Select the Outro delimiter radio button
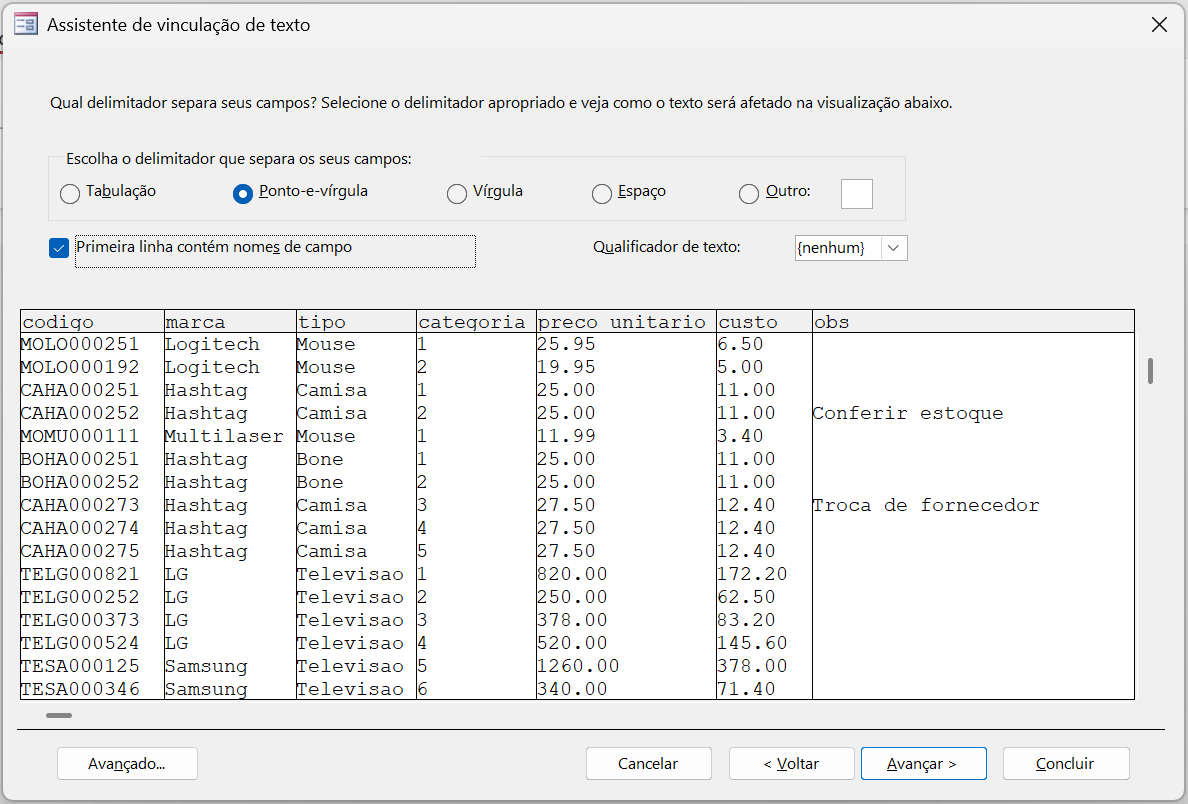 (x=749, y=194)
